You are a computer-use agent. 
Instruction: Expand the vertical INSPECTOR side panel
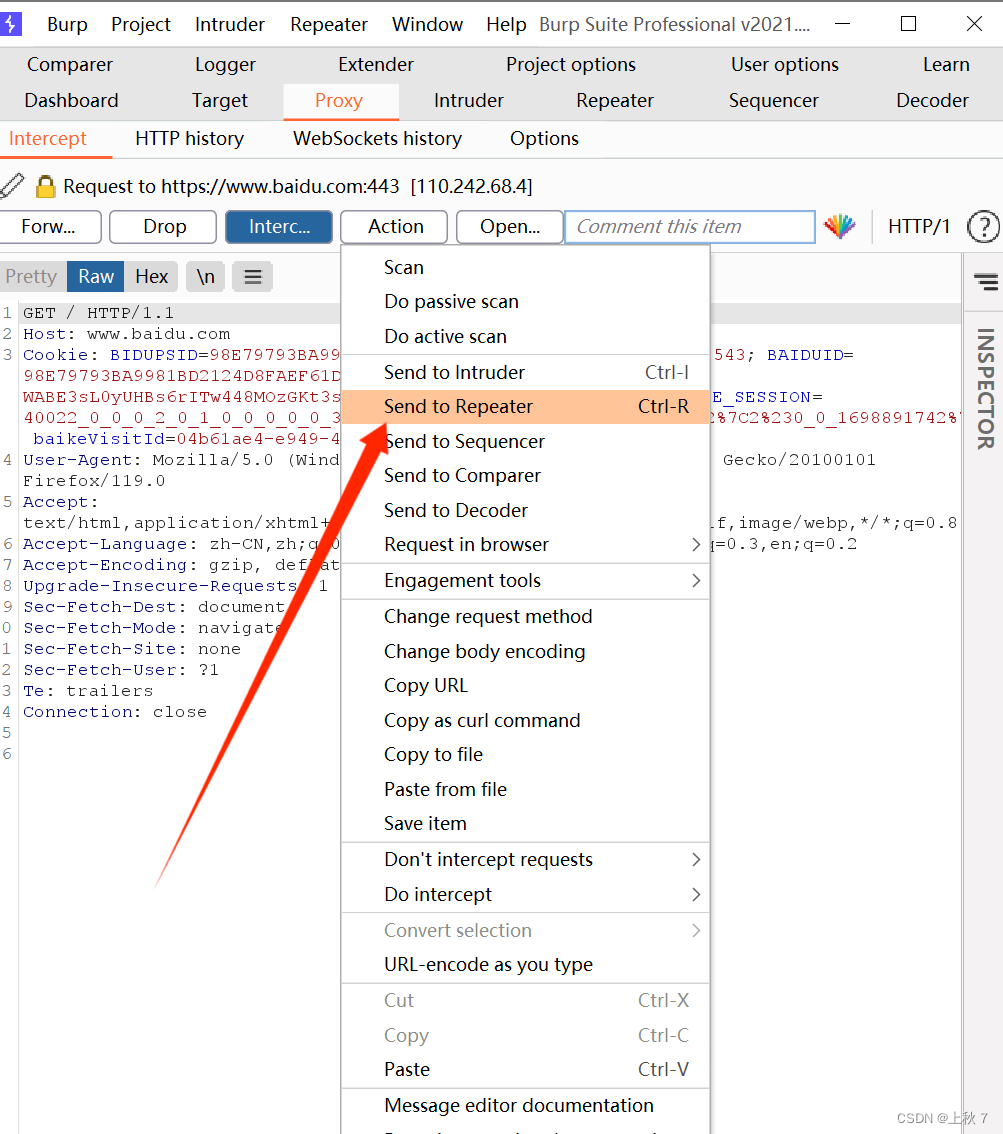pos(985,388)
